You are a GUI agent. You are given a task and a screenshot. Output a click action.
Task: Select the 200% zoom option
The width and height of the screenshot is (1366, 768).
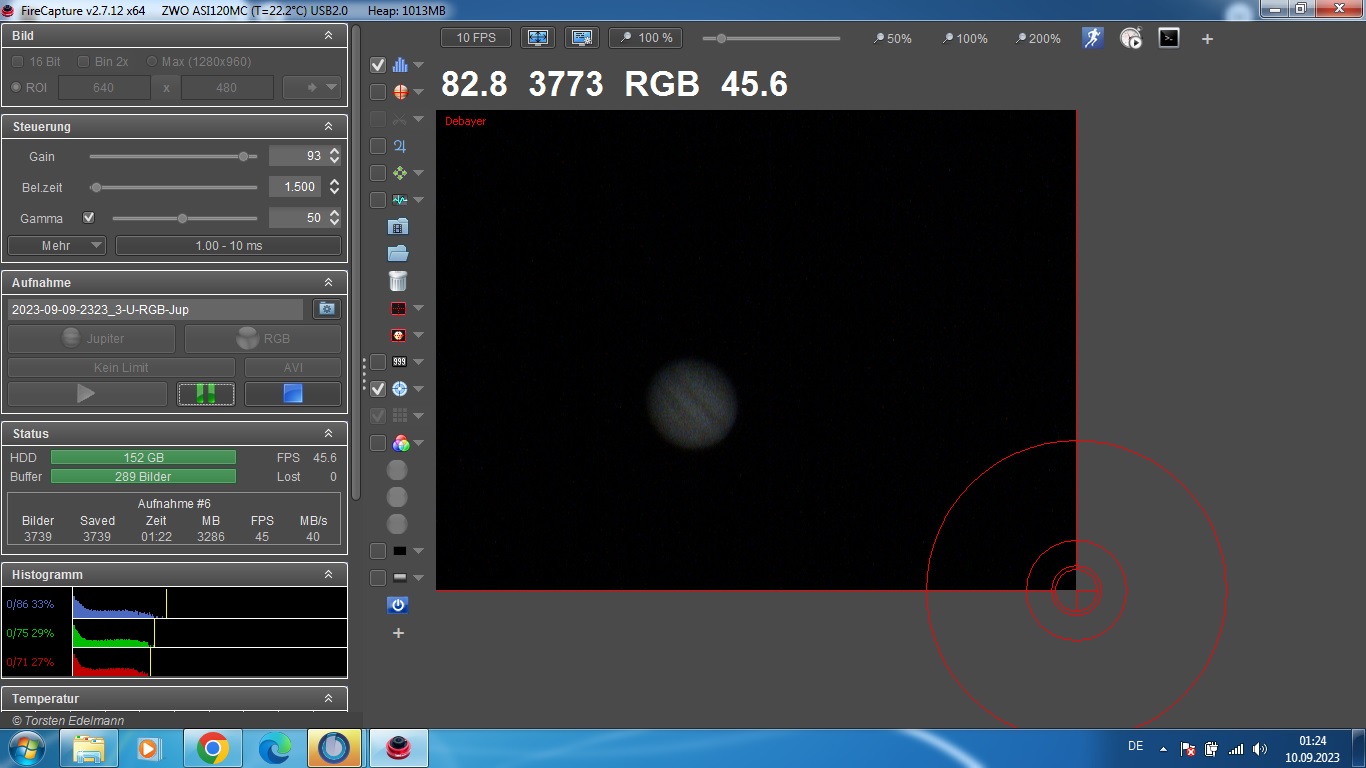pos(1037,38)
